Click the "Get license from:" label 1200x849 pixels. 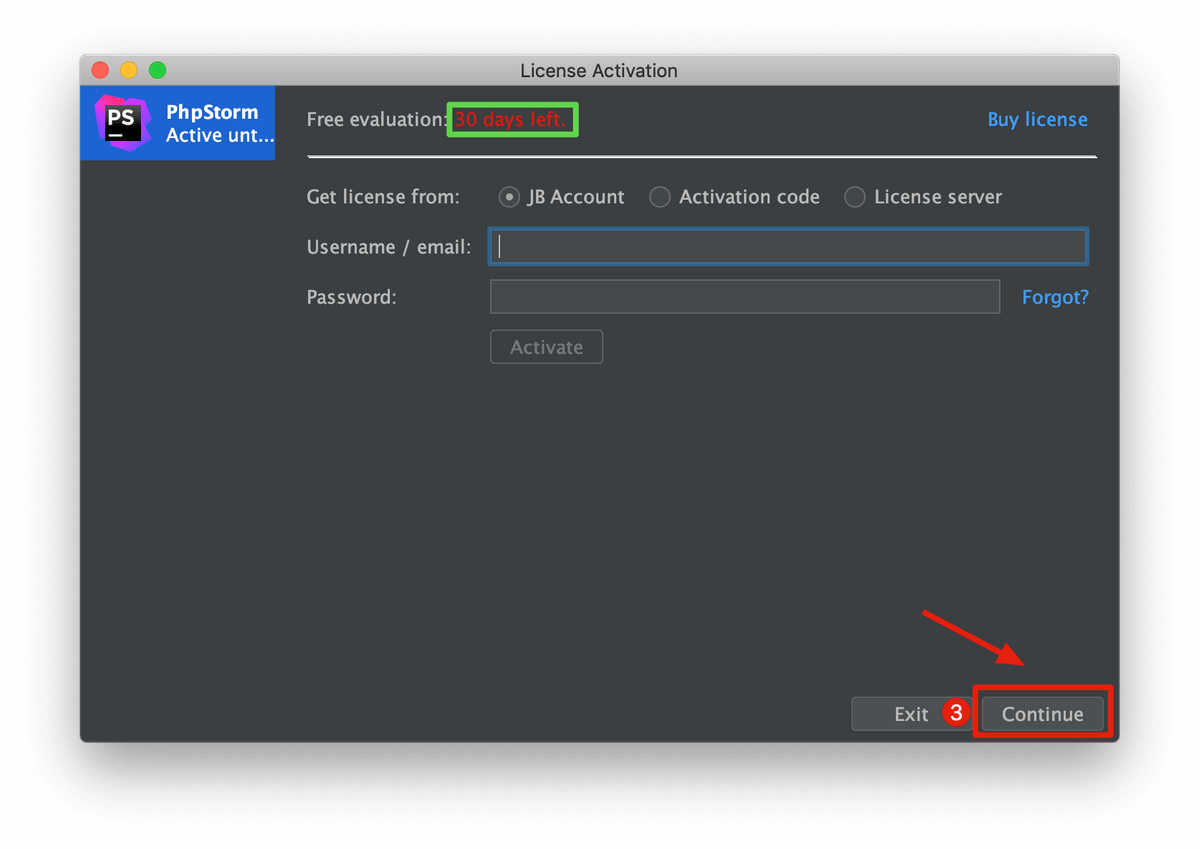coord(383,197)
